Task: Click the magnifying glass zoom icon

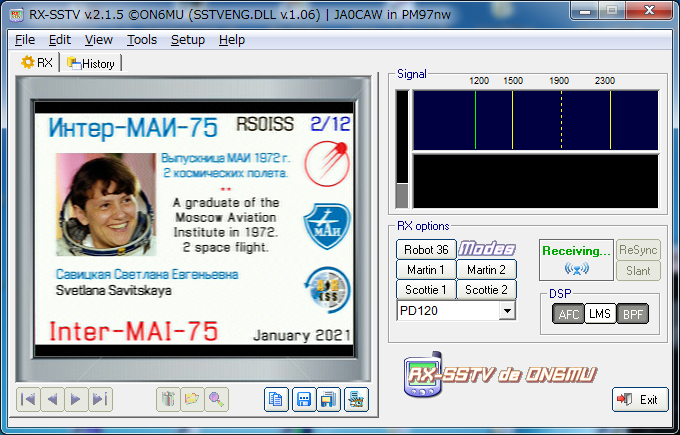Action: (216, 399)
